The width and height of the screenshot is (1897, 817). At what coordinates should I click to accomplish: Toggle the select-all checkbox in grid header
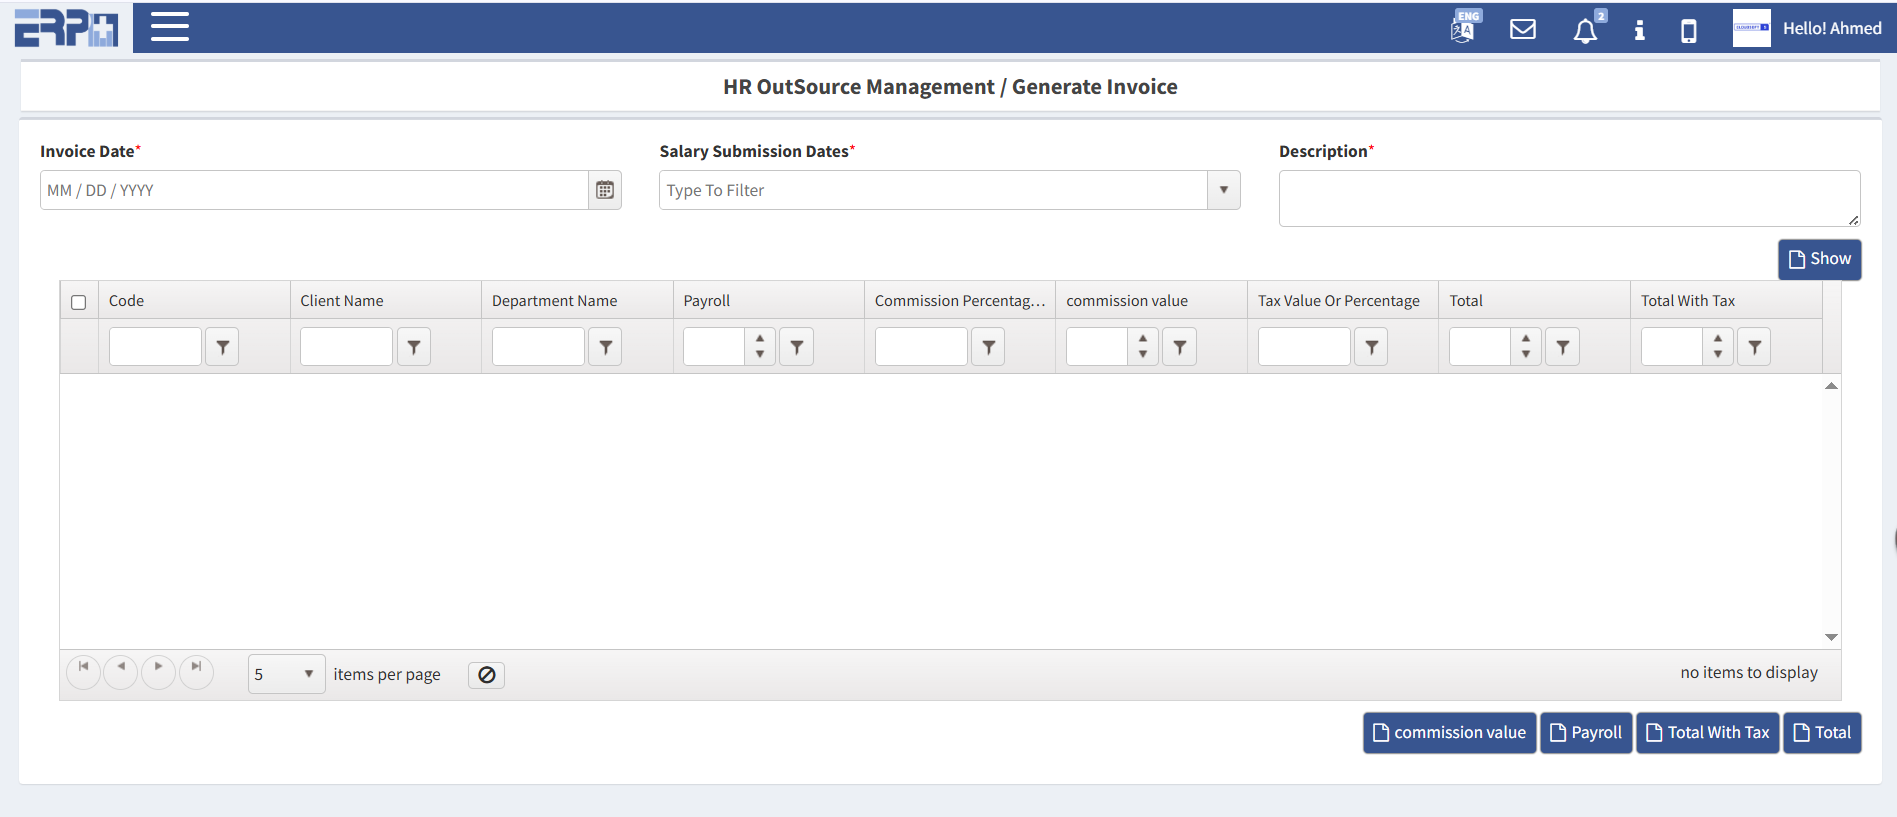(x=79, y=302)
